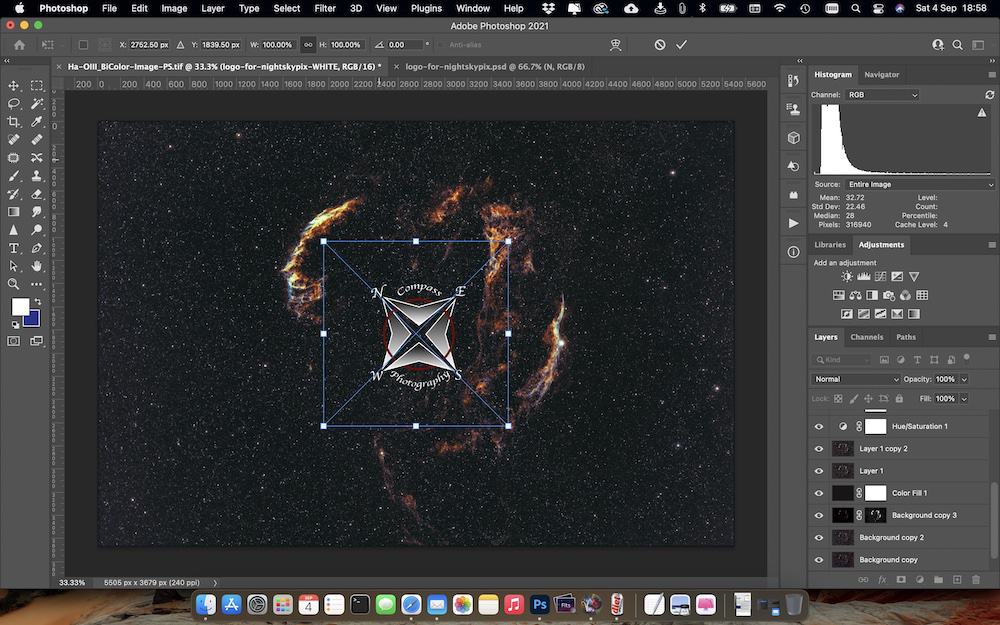Add a Photo Filter adjustment

tap(888, 295)
